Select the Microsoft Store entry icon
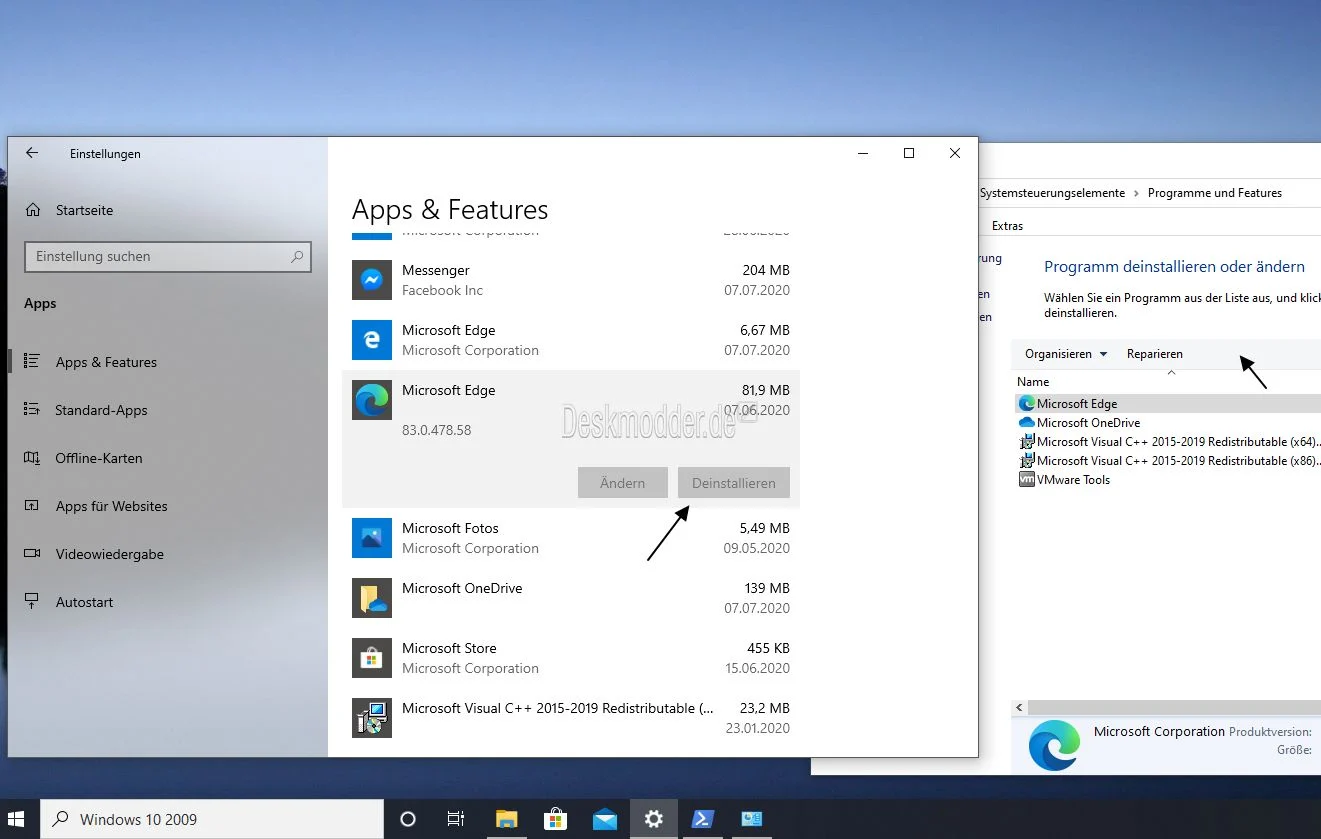The image size is (1321, 839). [x=371, y=658]
